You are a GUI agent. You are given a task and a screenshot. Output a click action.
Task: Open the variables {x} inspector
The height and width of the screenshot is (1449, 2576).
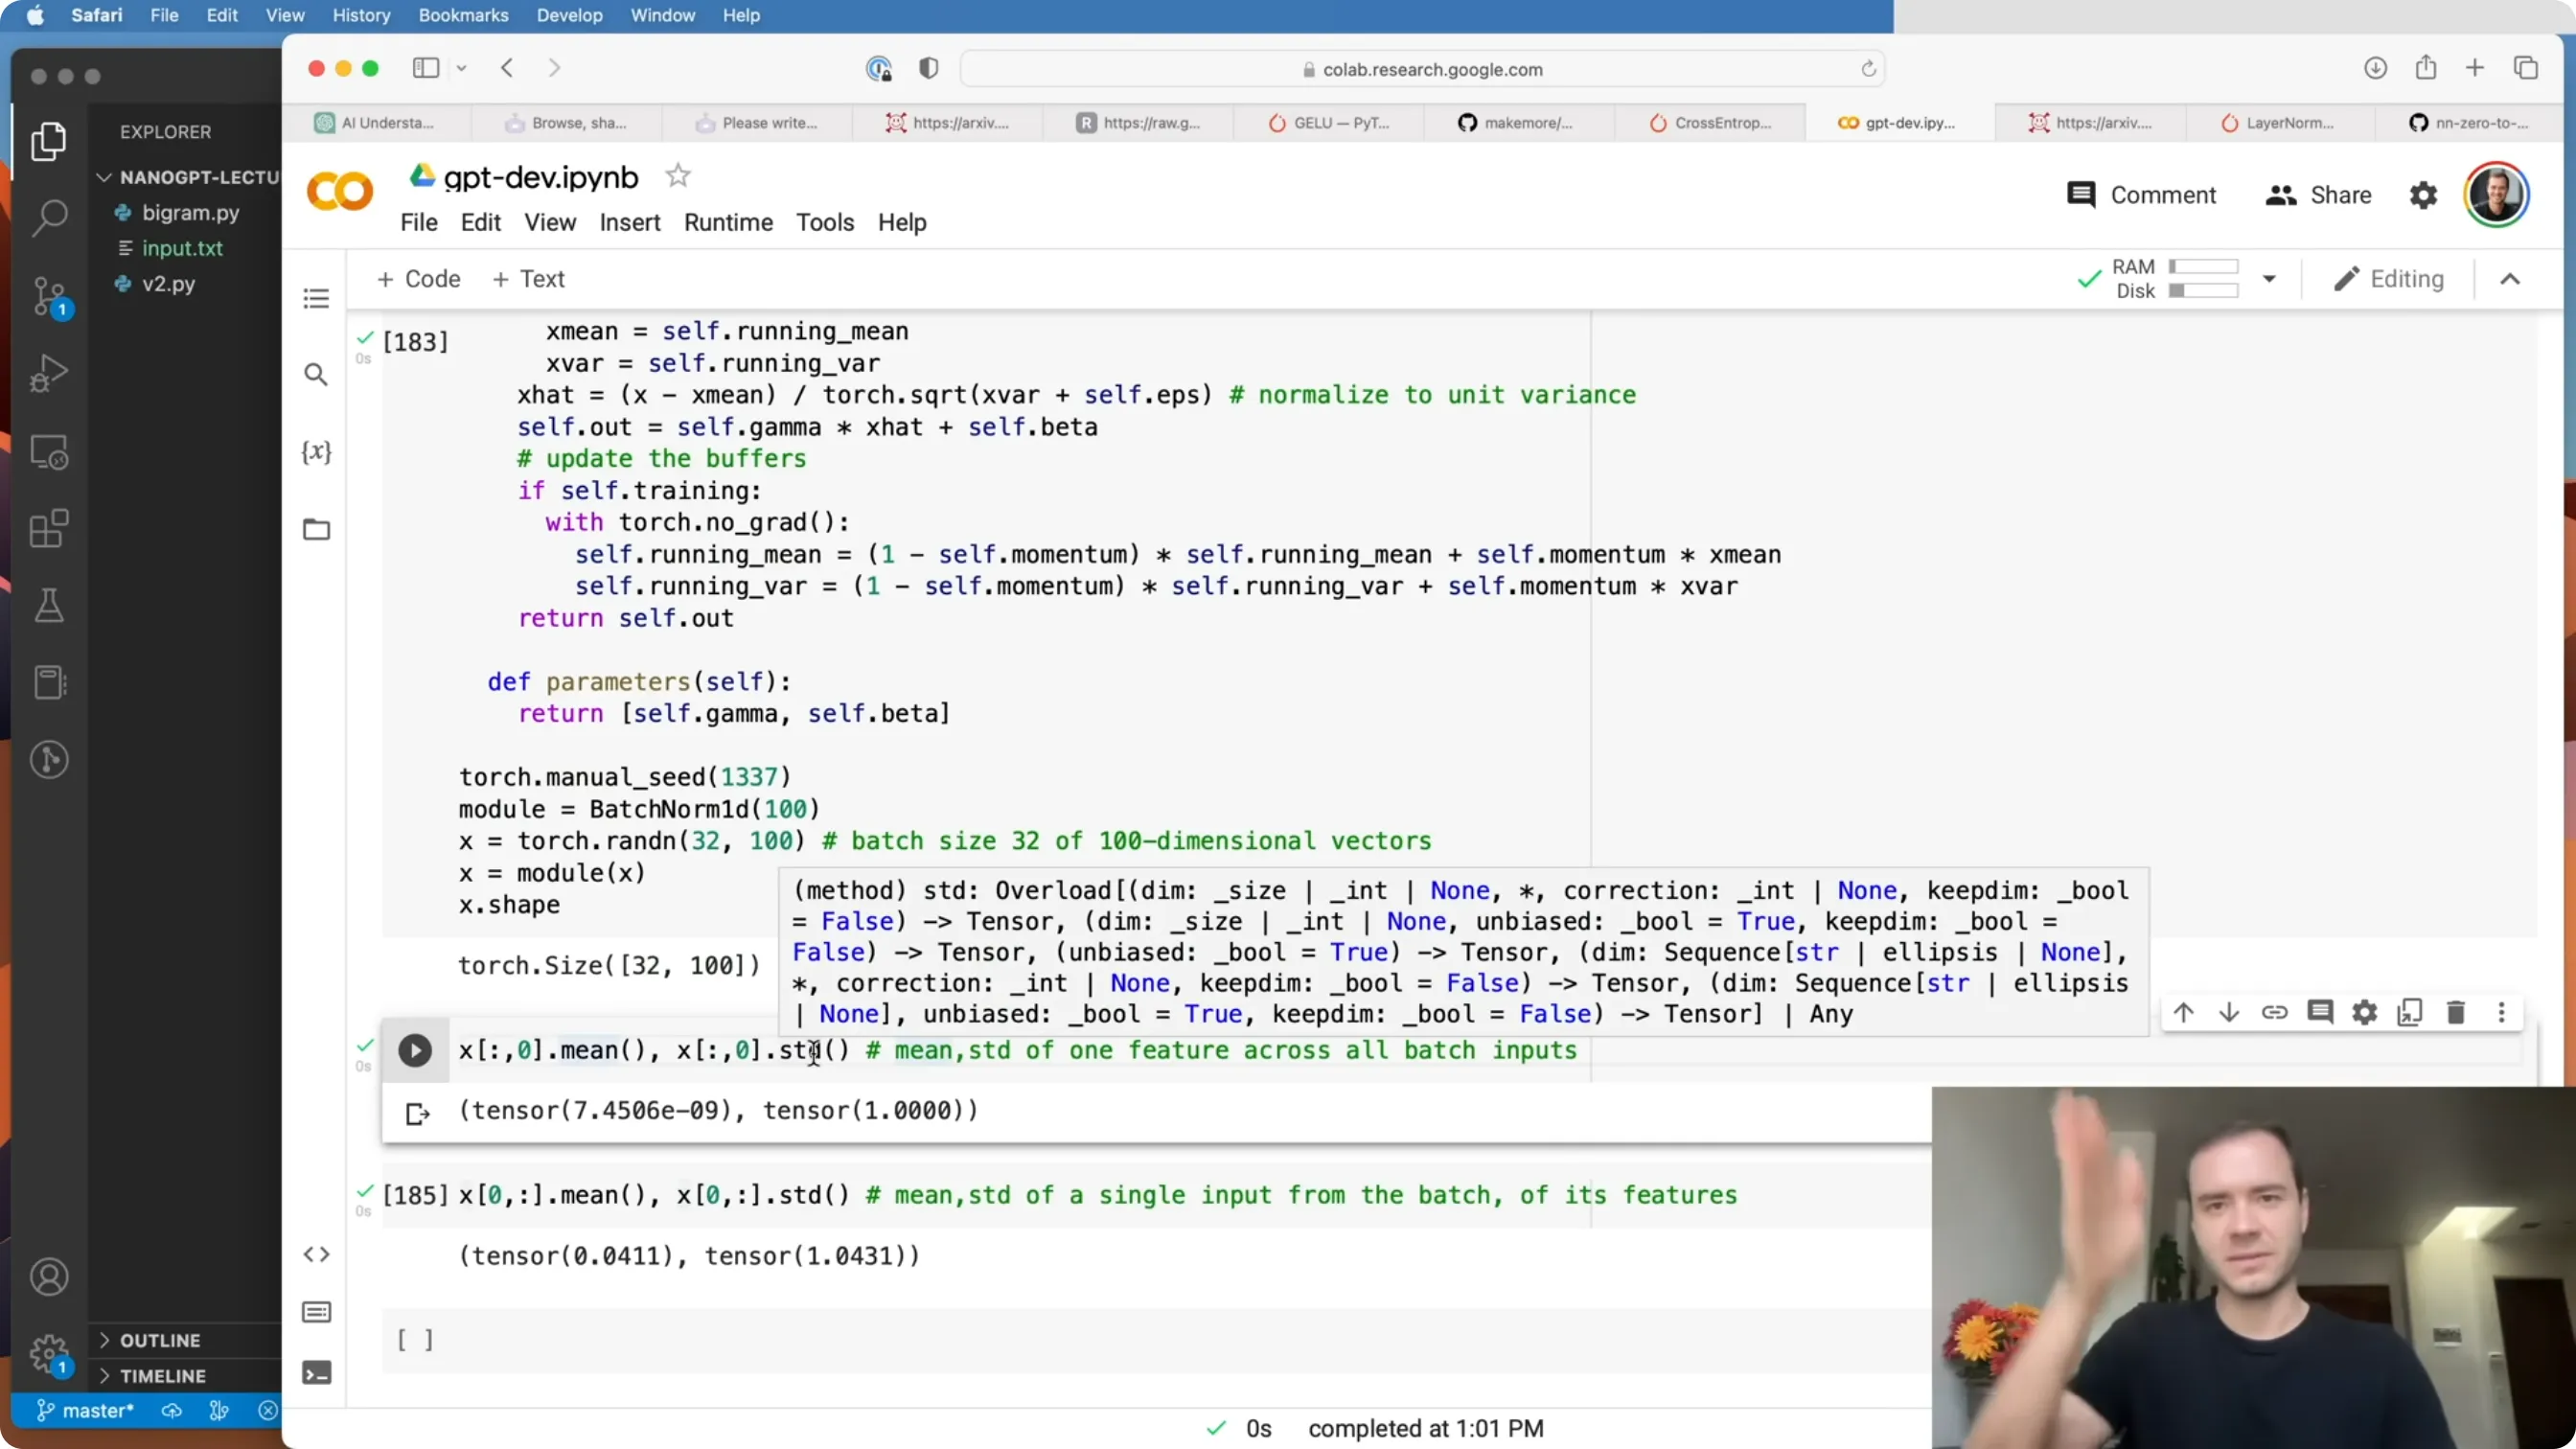(x=316, y=452)
